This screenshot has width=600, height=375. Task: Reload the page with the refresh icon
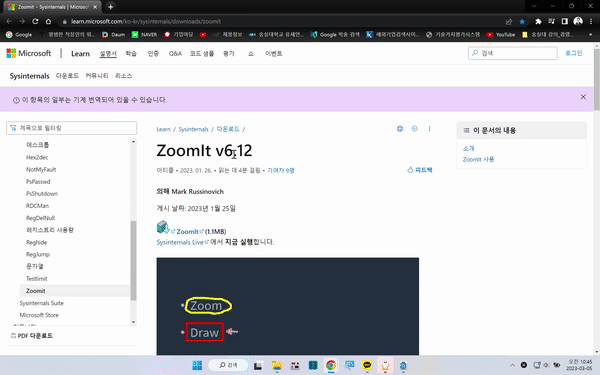[35, 21]
